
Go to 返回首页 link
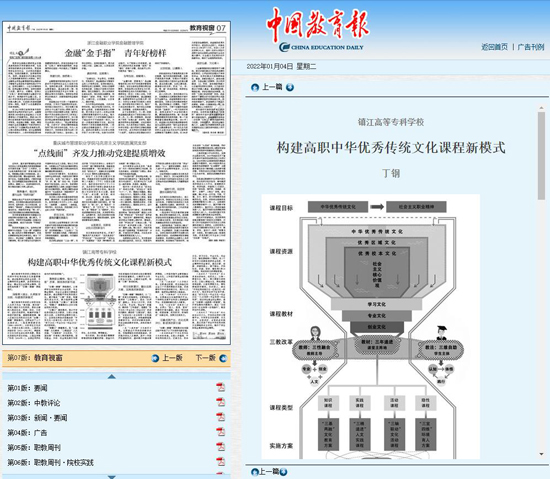click(494, 47)
